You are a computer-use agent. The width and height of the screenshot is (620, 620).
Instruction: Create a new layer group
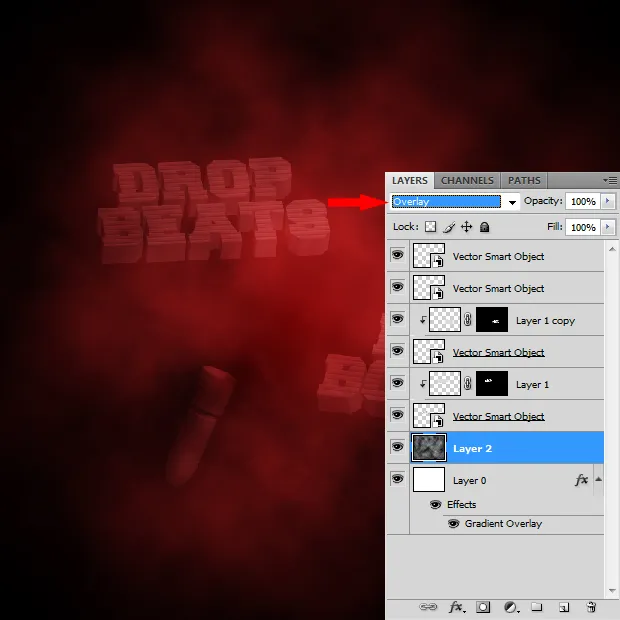(x=537, y=607)
